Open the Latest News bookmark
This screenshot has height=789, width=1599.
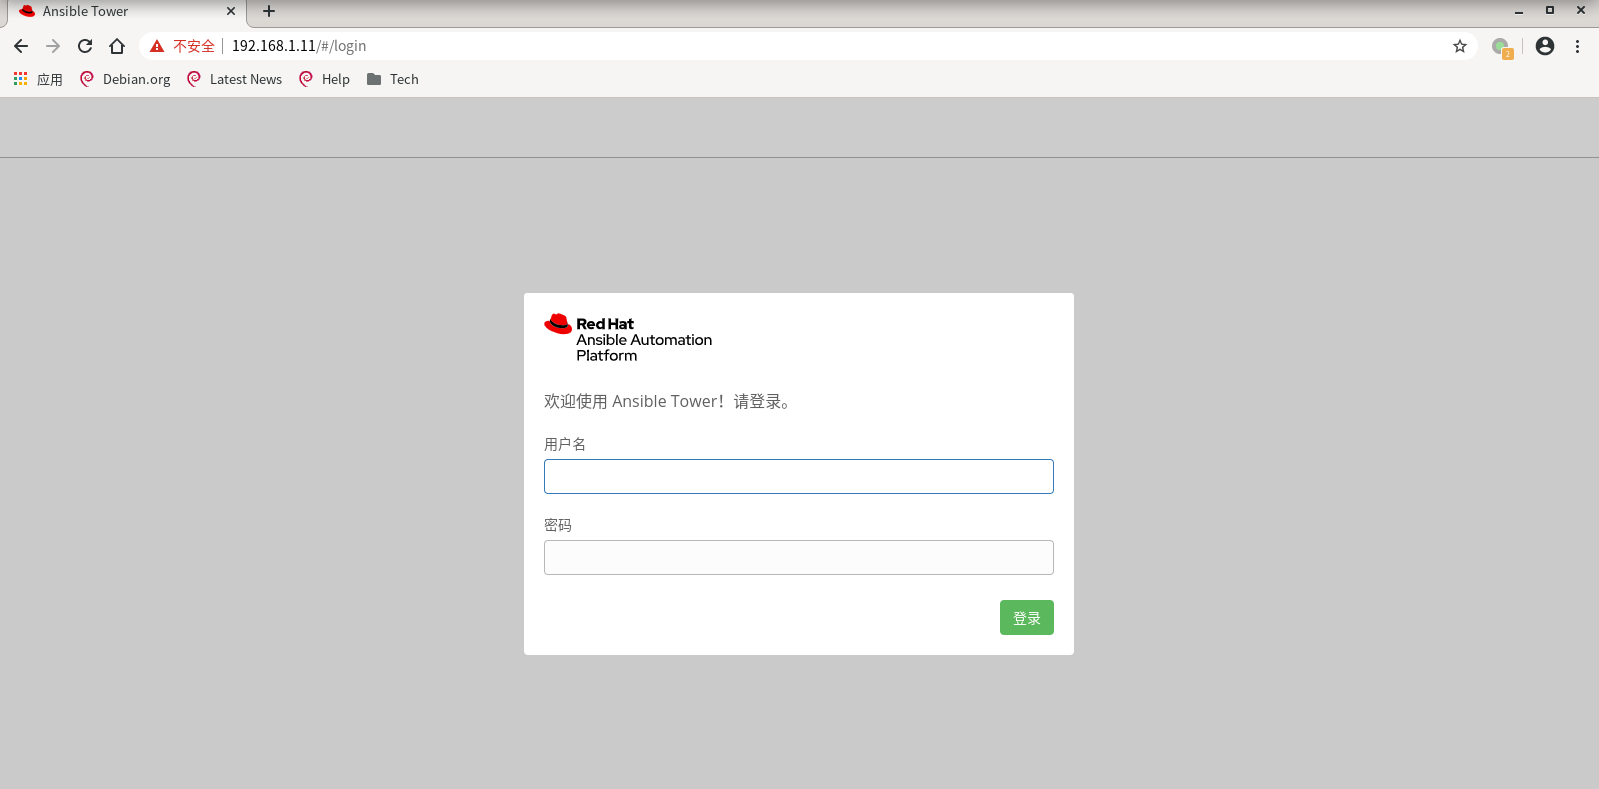click(234, 79)
